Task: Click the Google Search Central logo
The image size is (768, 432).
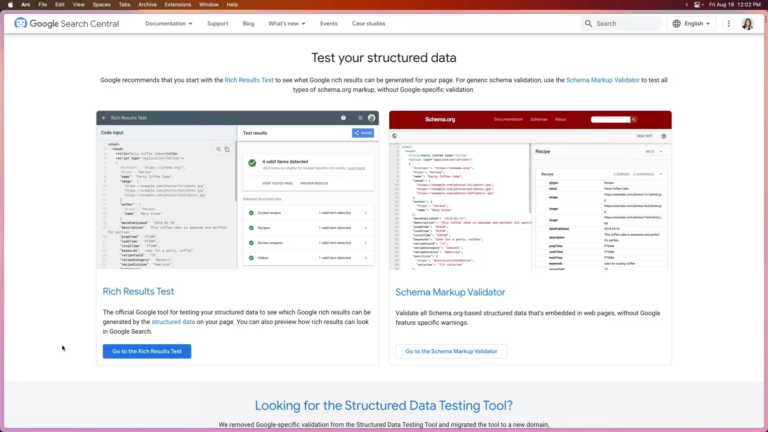Action: [67, 24]
